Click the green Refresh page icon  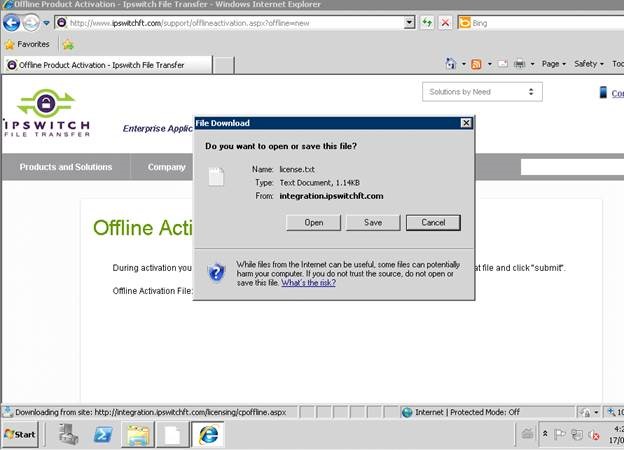pyautogui.click(x=427, y=23)
